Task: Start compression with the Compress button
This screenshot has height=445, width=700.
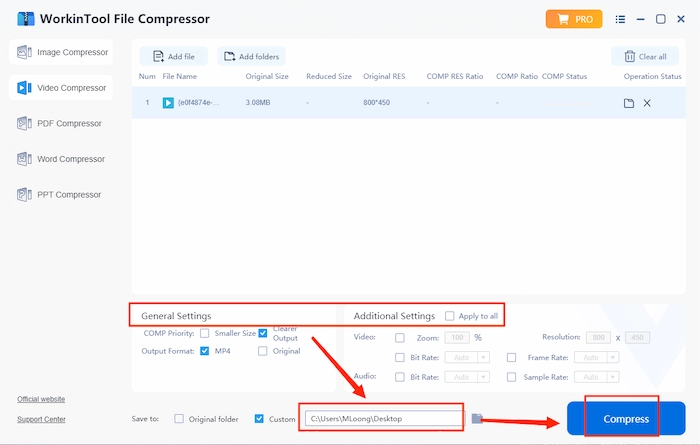Action: 626,419
